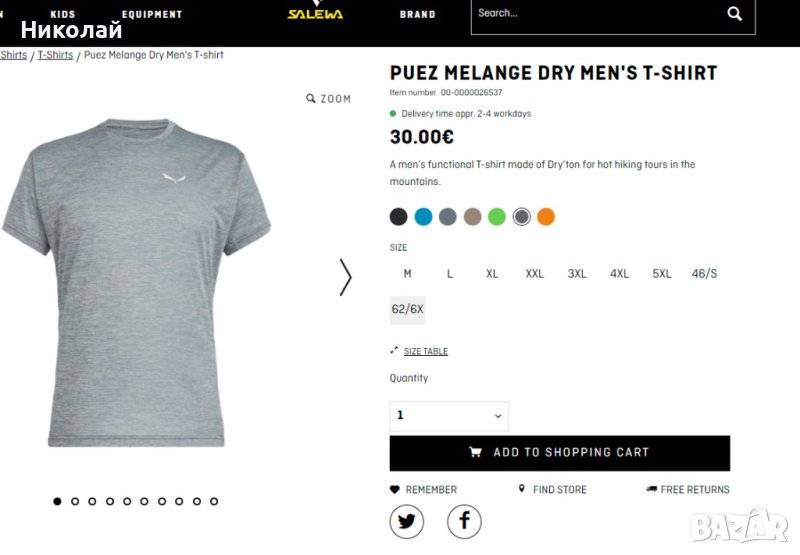The width and height of the screenshot is (800, 555).
Task: Select size XXL
Action: point(535,274)
